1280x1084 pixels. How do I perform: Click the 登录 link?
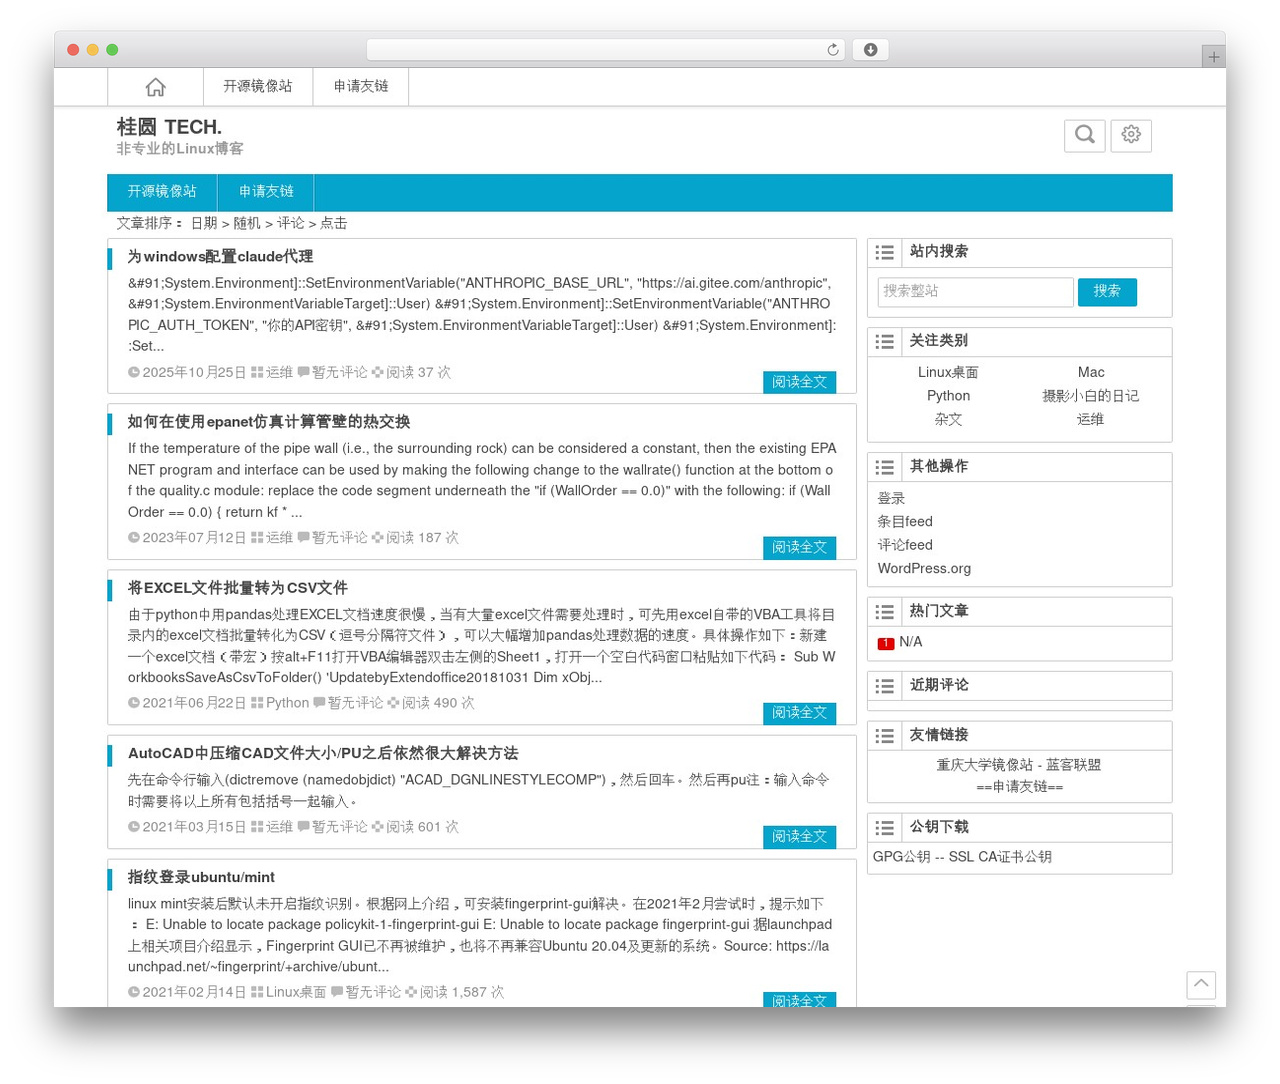pyautogui.click(x=891, y=498)
